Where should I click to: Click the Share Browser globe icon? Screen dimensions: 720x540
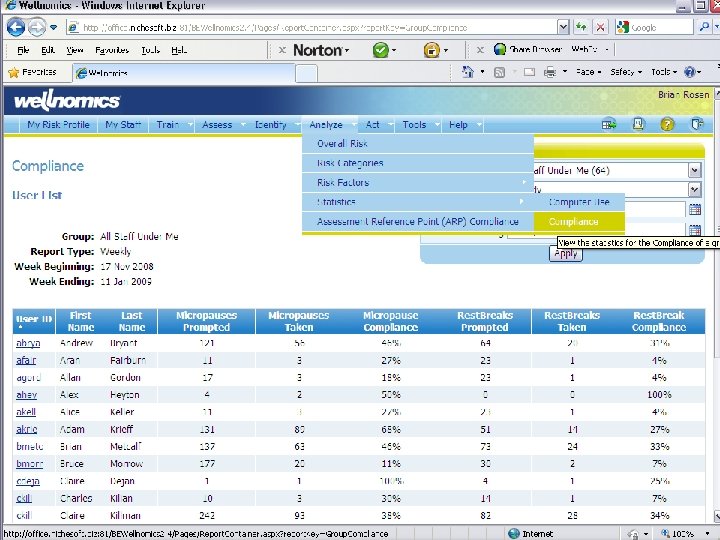pos(500,49)
